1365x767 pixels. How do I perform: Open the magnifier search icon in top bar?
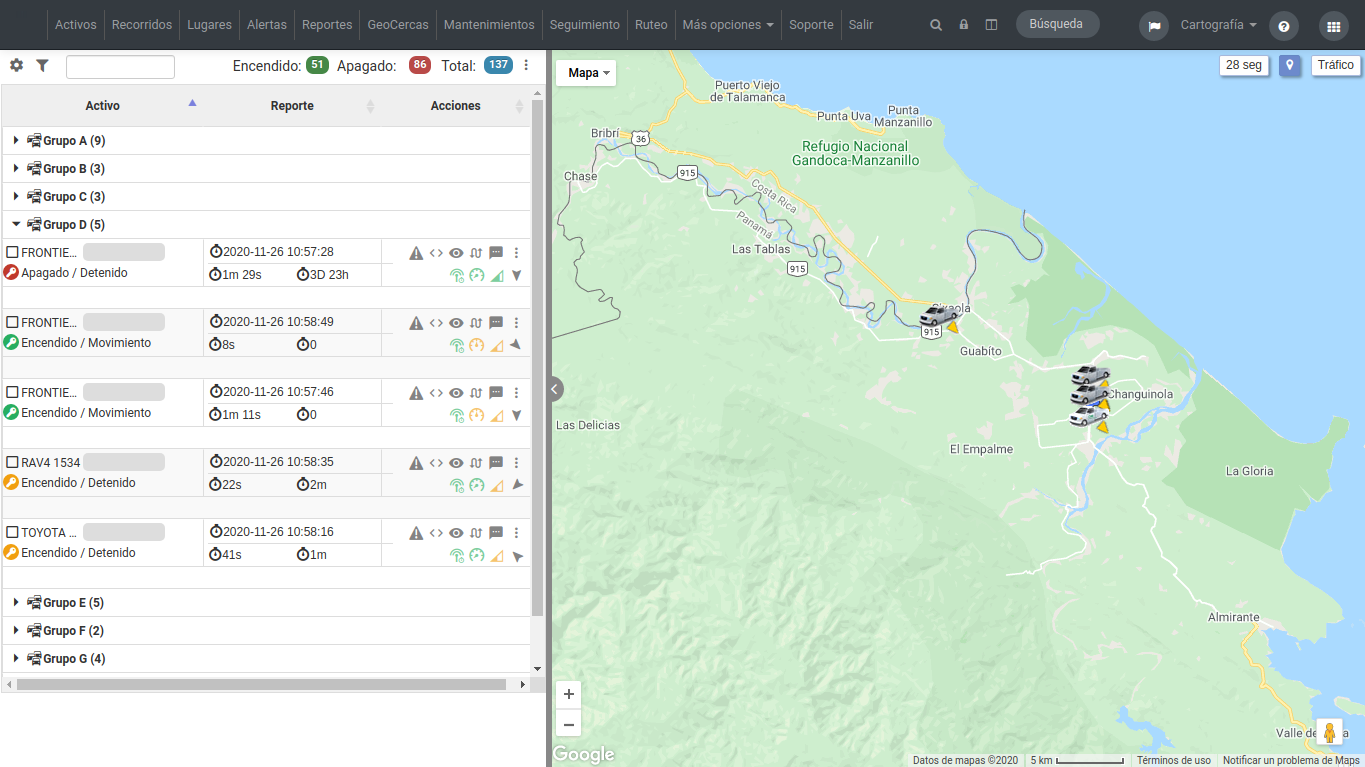click(936, 25)
